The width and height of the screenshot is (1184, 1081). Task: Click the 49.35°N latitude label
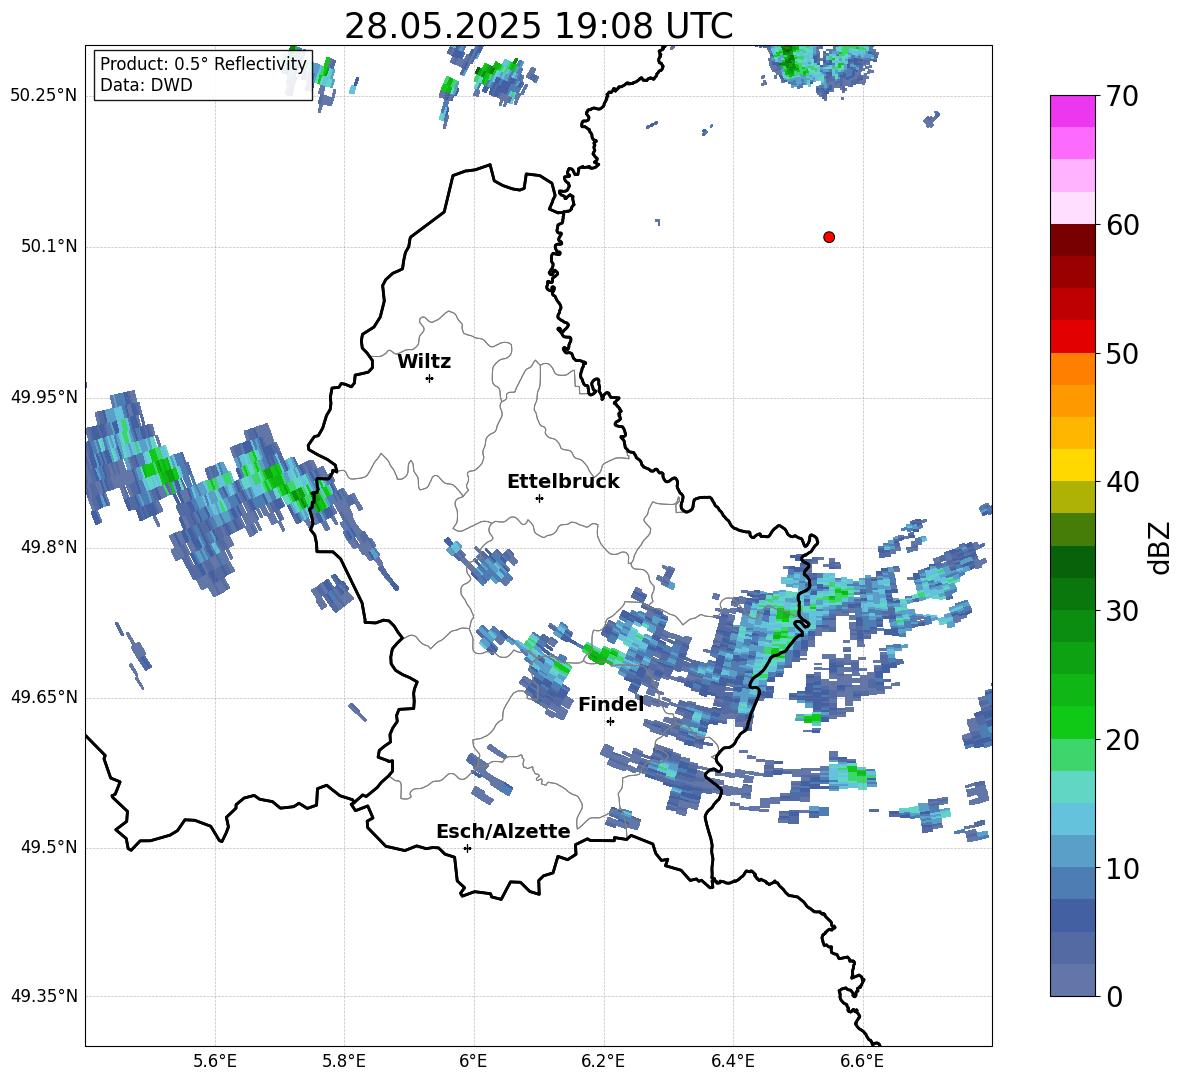(x=44, y=996)
